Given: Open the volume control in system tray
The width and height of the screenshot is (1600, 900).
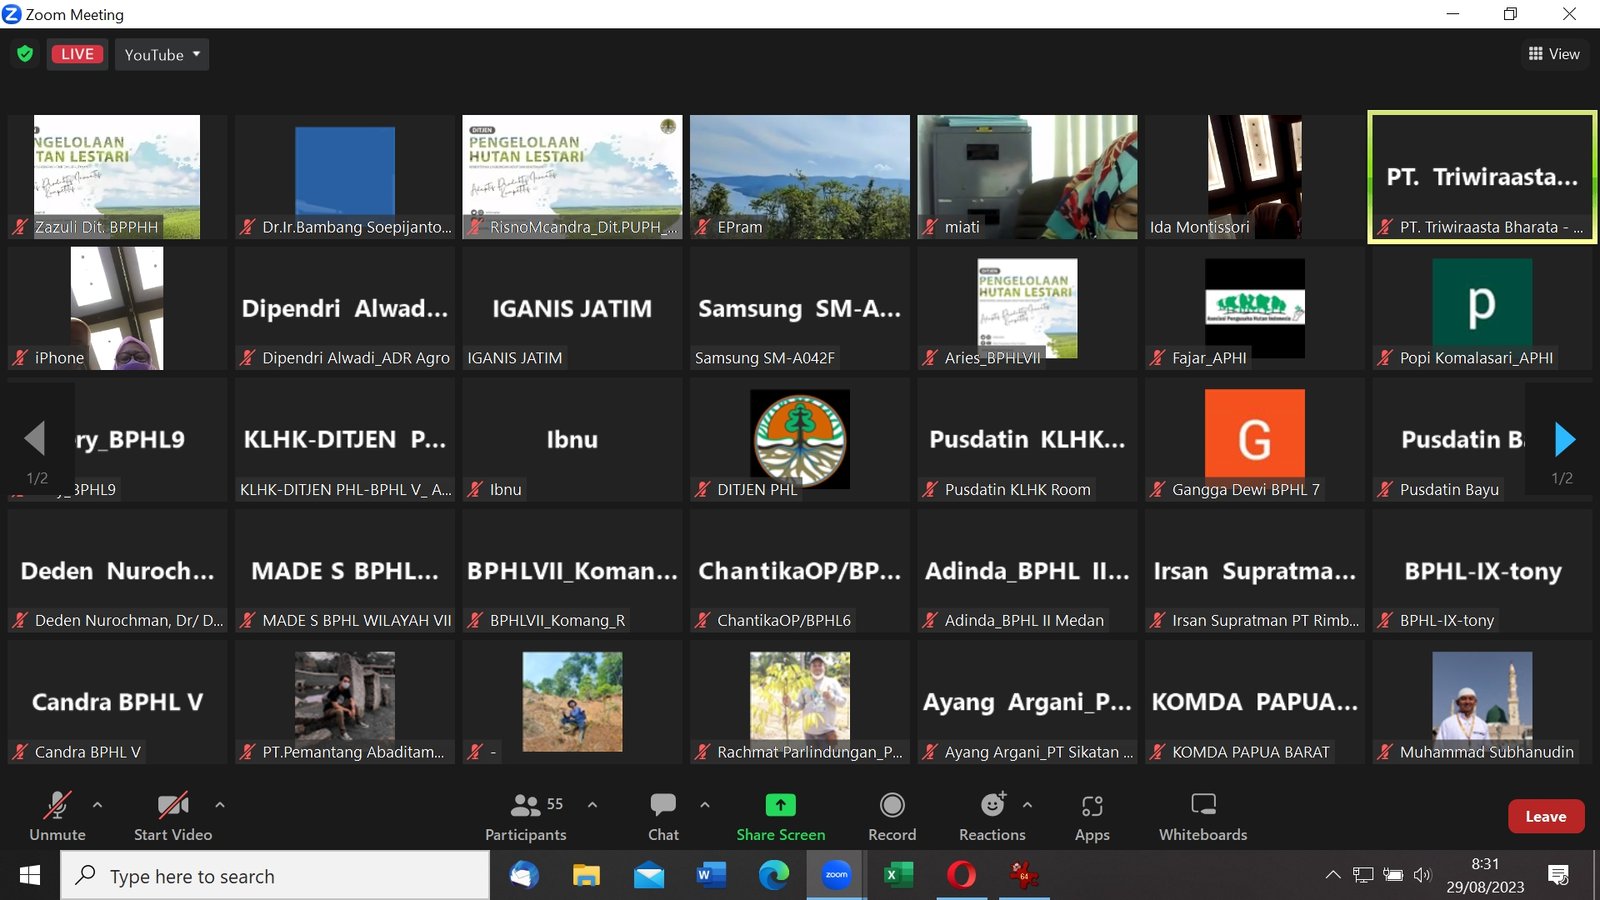Looking at the screenshot, I should [x=1422, y=875].
